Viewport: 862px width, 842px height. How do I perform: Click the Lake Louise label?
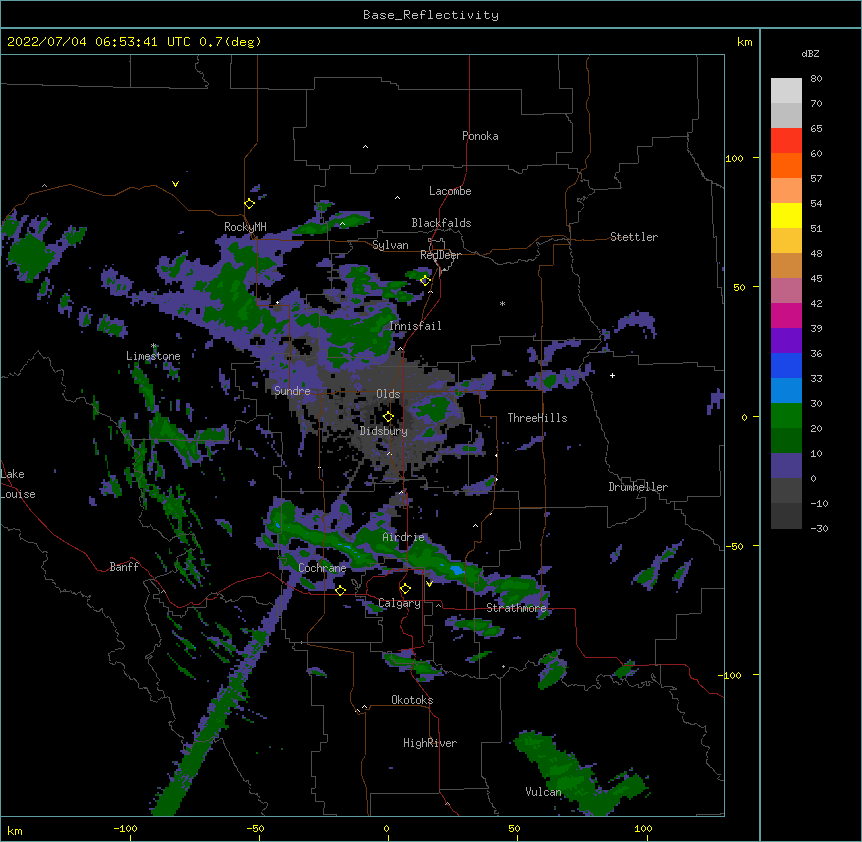(x=18, y=484)
